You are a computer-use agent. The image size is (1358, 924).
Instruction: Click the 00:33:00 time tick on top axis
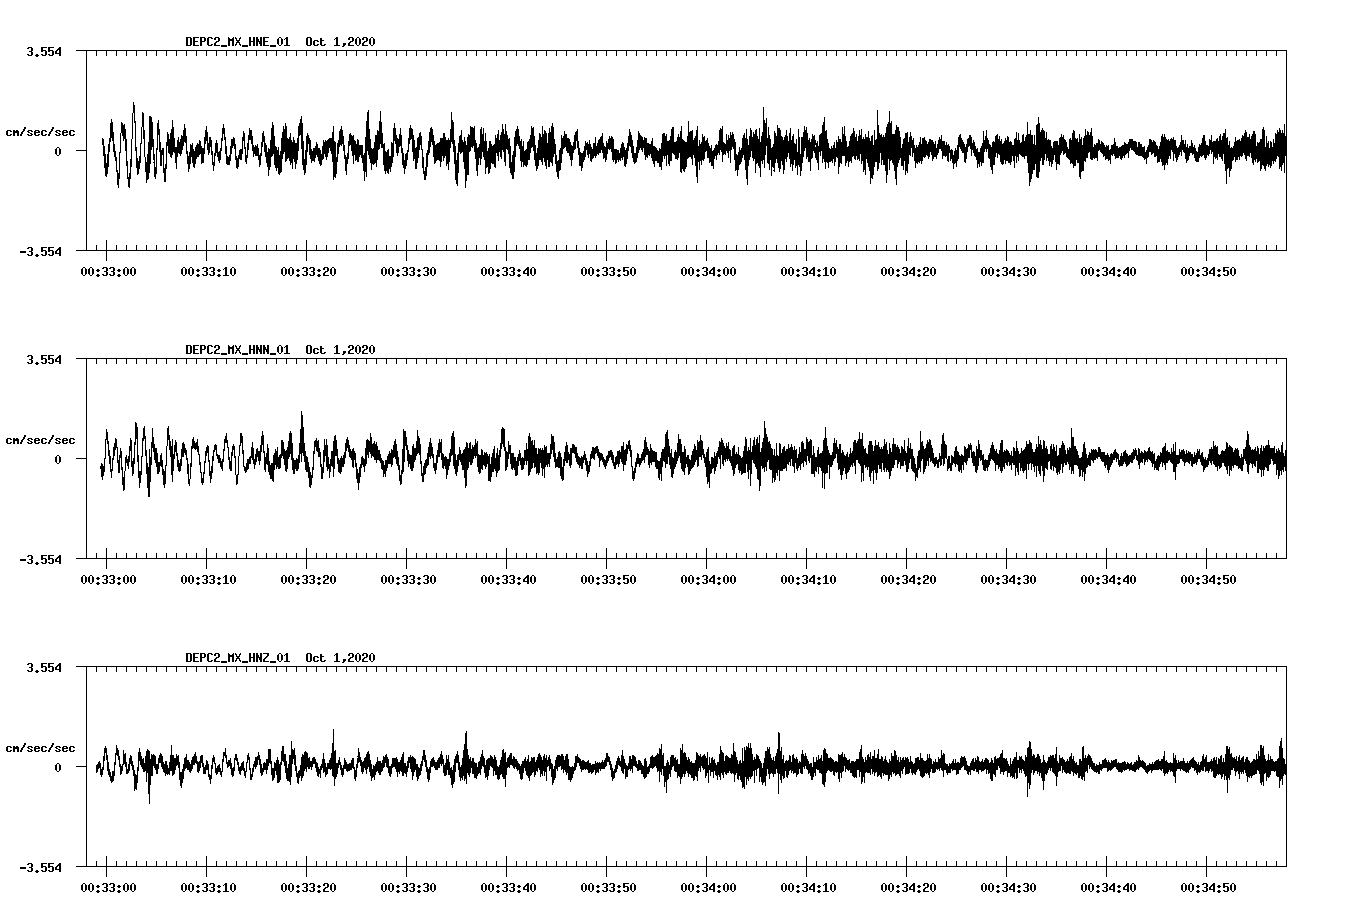(x=110, y=269)
